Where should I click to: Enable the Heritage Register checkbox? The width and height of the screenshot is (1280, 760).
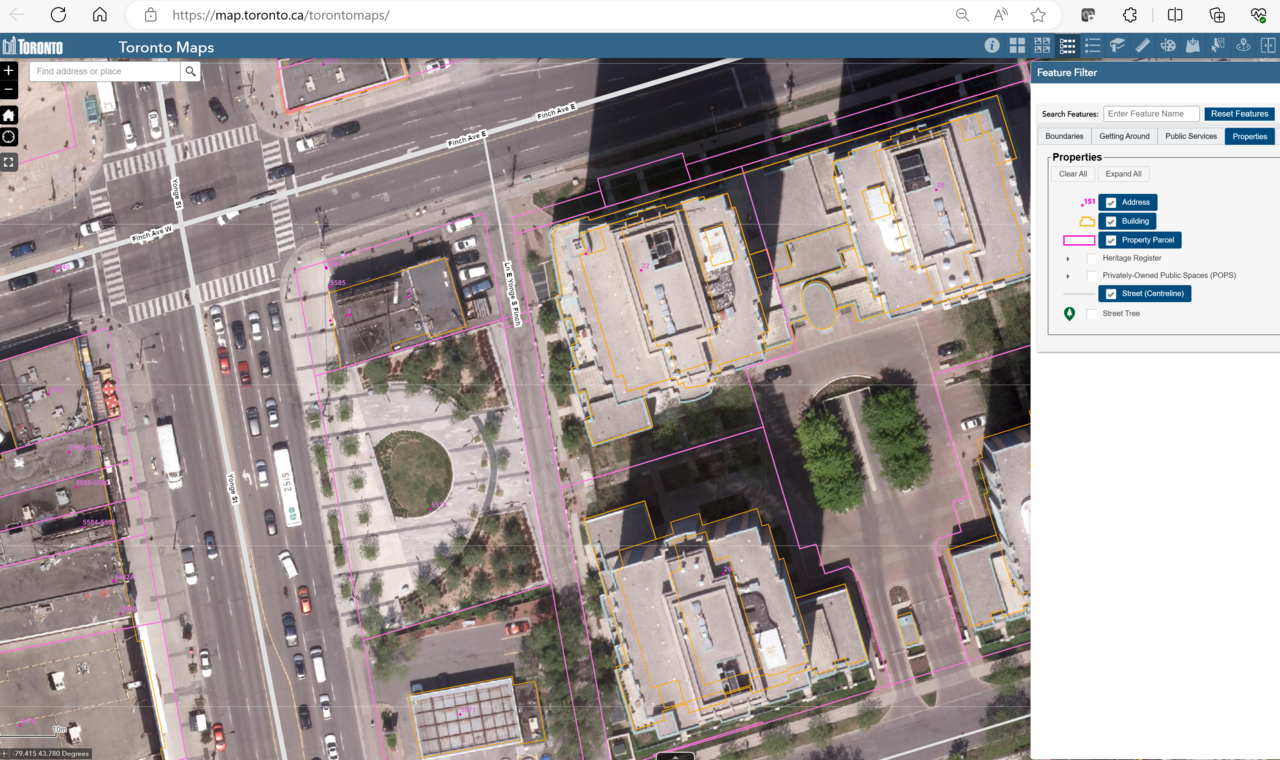1092,259
